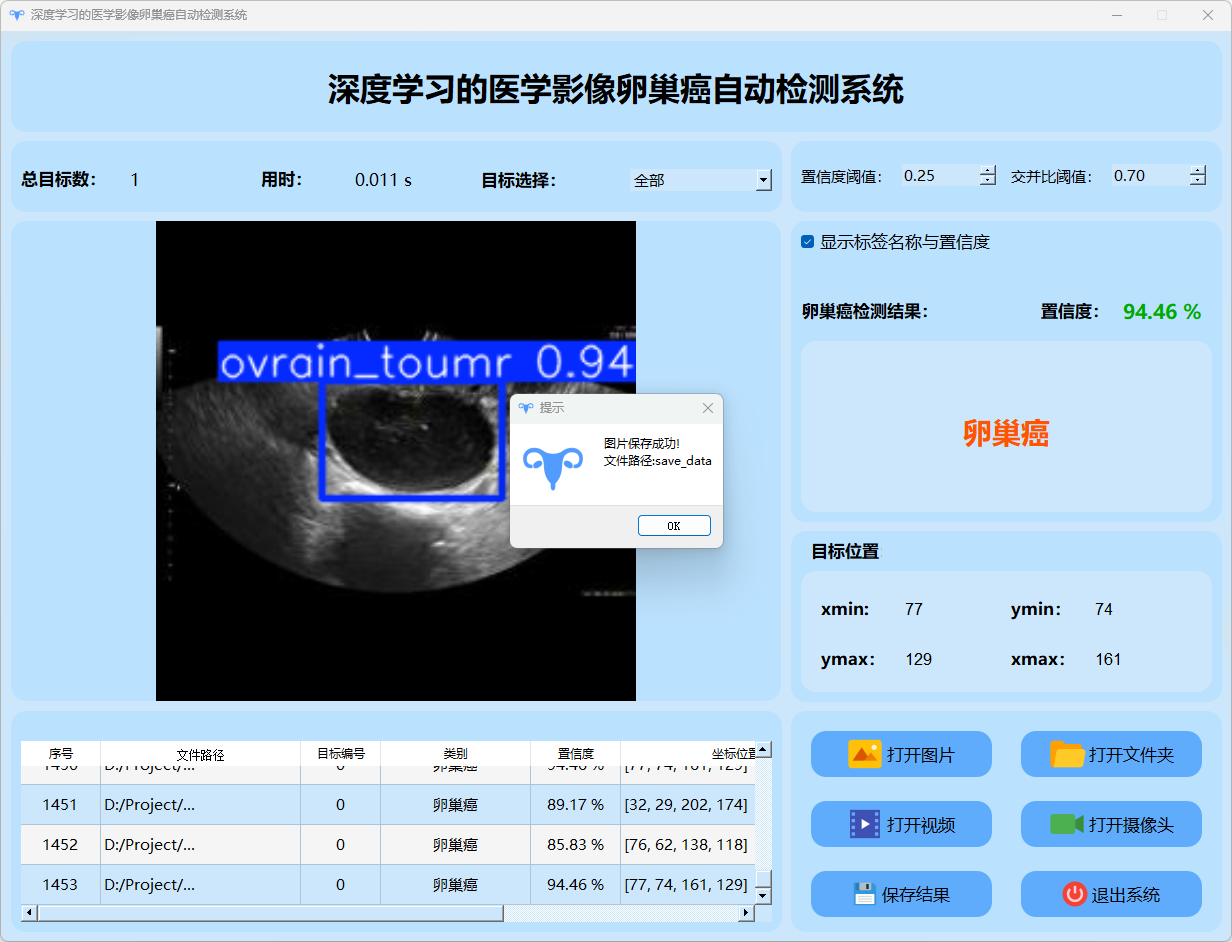1232x942 pixels.
Task: Decrease the 置信度阈值 value with down arrow
Action: 988,181
